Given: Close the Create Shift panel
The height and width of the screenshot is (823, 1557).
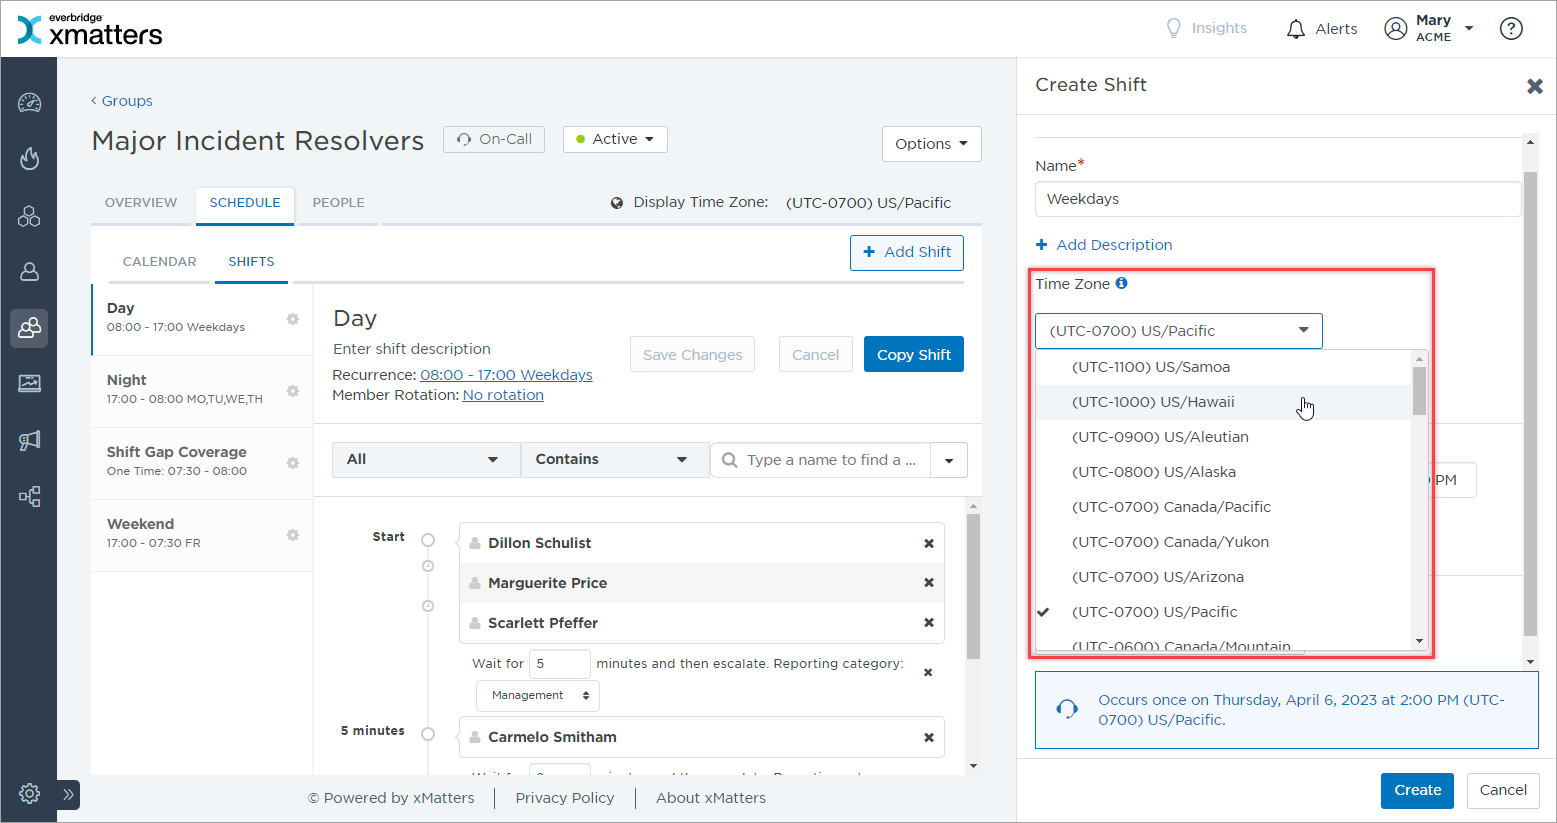Looking at the screenshot, I should click(x=1535, y=86).
